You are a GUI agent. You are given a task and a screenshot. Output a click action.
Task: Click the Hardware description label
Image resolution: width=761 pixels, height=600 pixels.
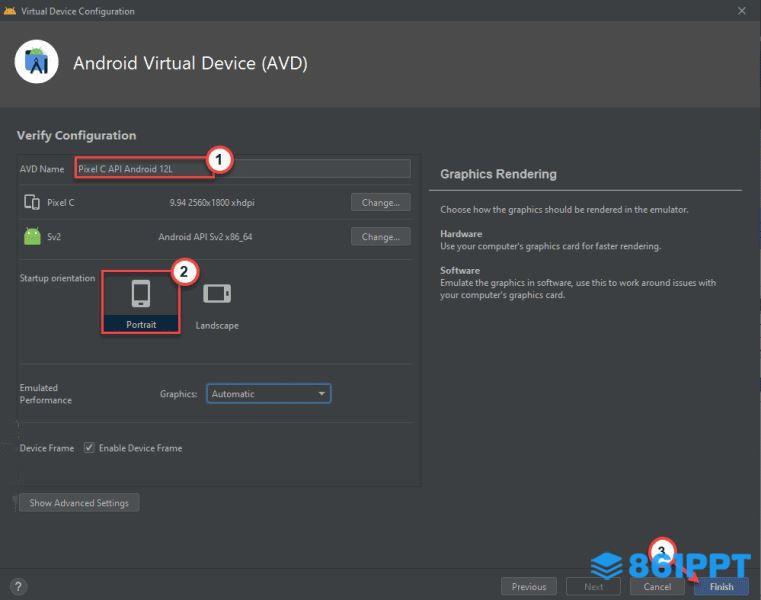[x=461, y=233]
